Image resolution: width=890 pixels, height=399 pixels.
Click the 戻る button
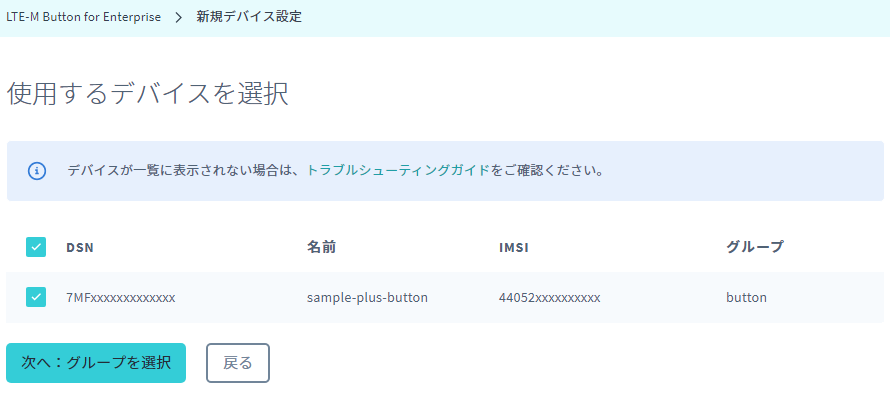point(238,363)
